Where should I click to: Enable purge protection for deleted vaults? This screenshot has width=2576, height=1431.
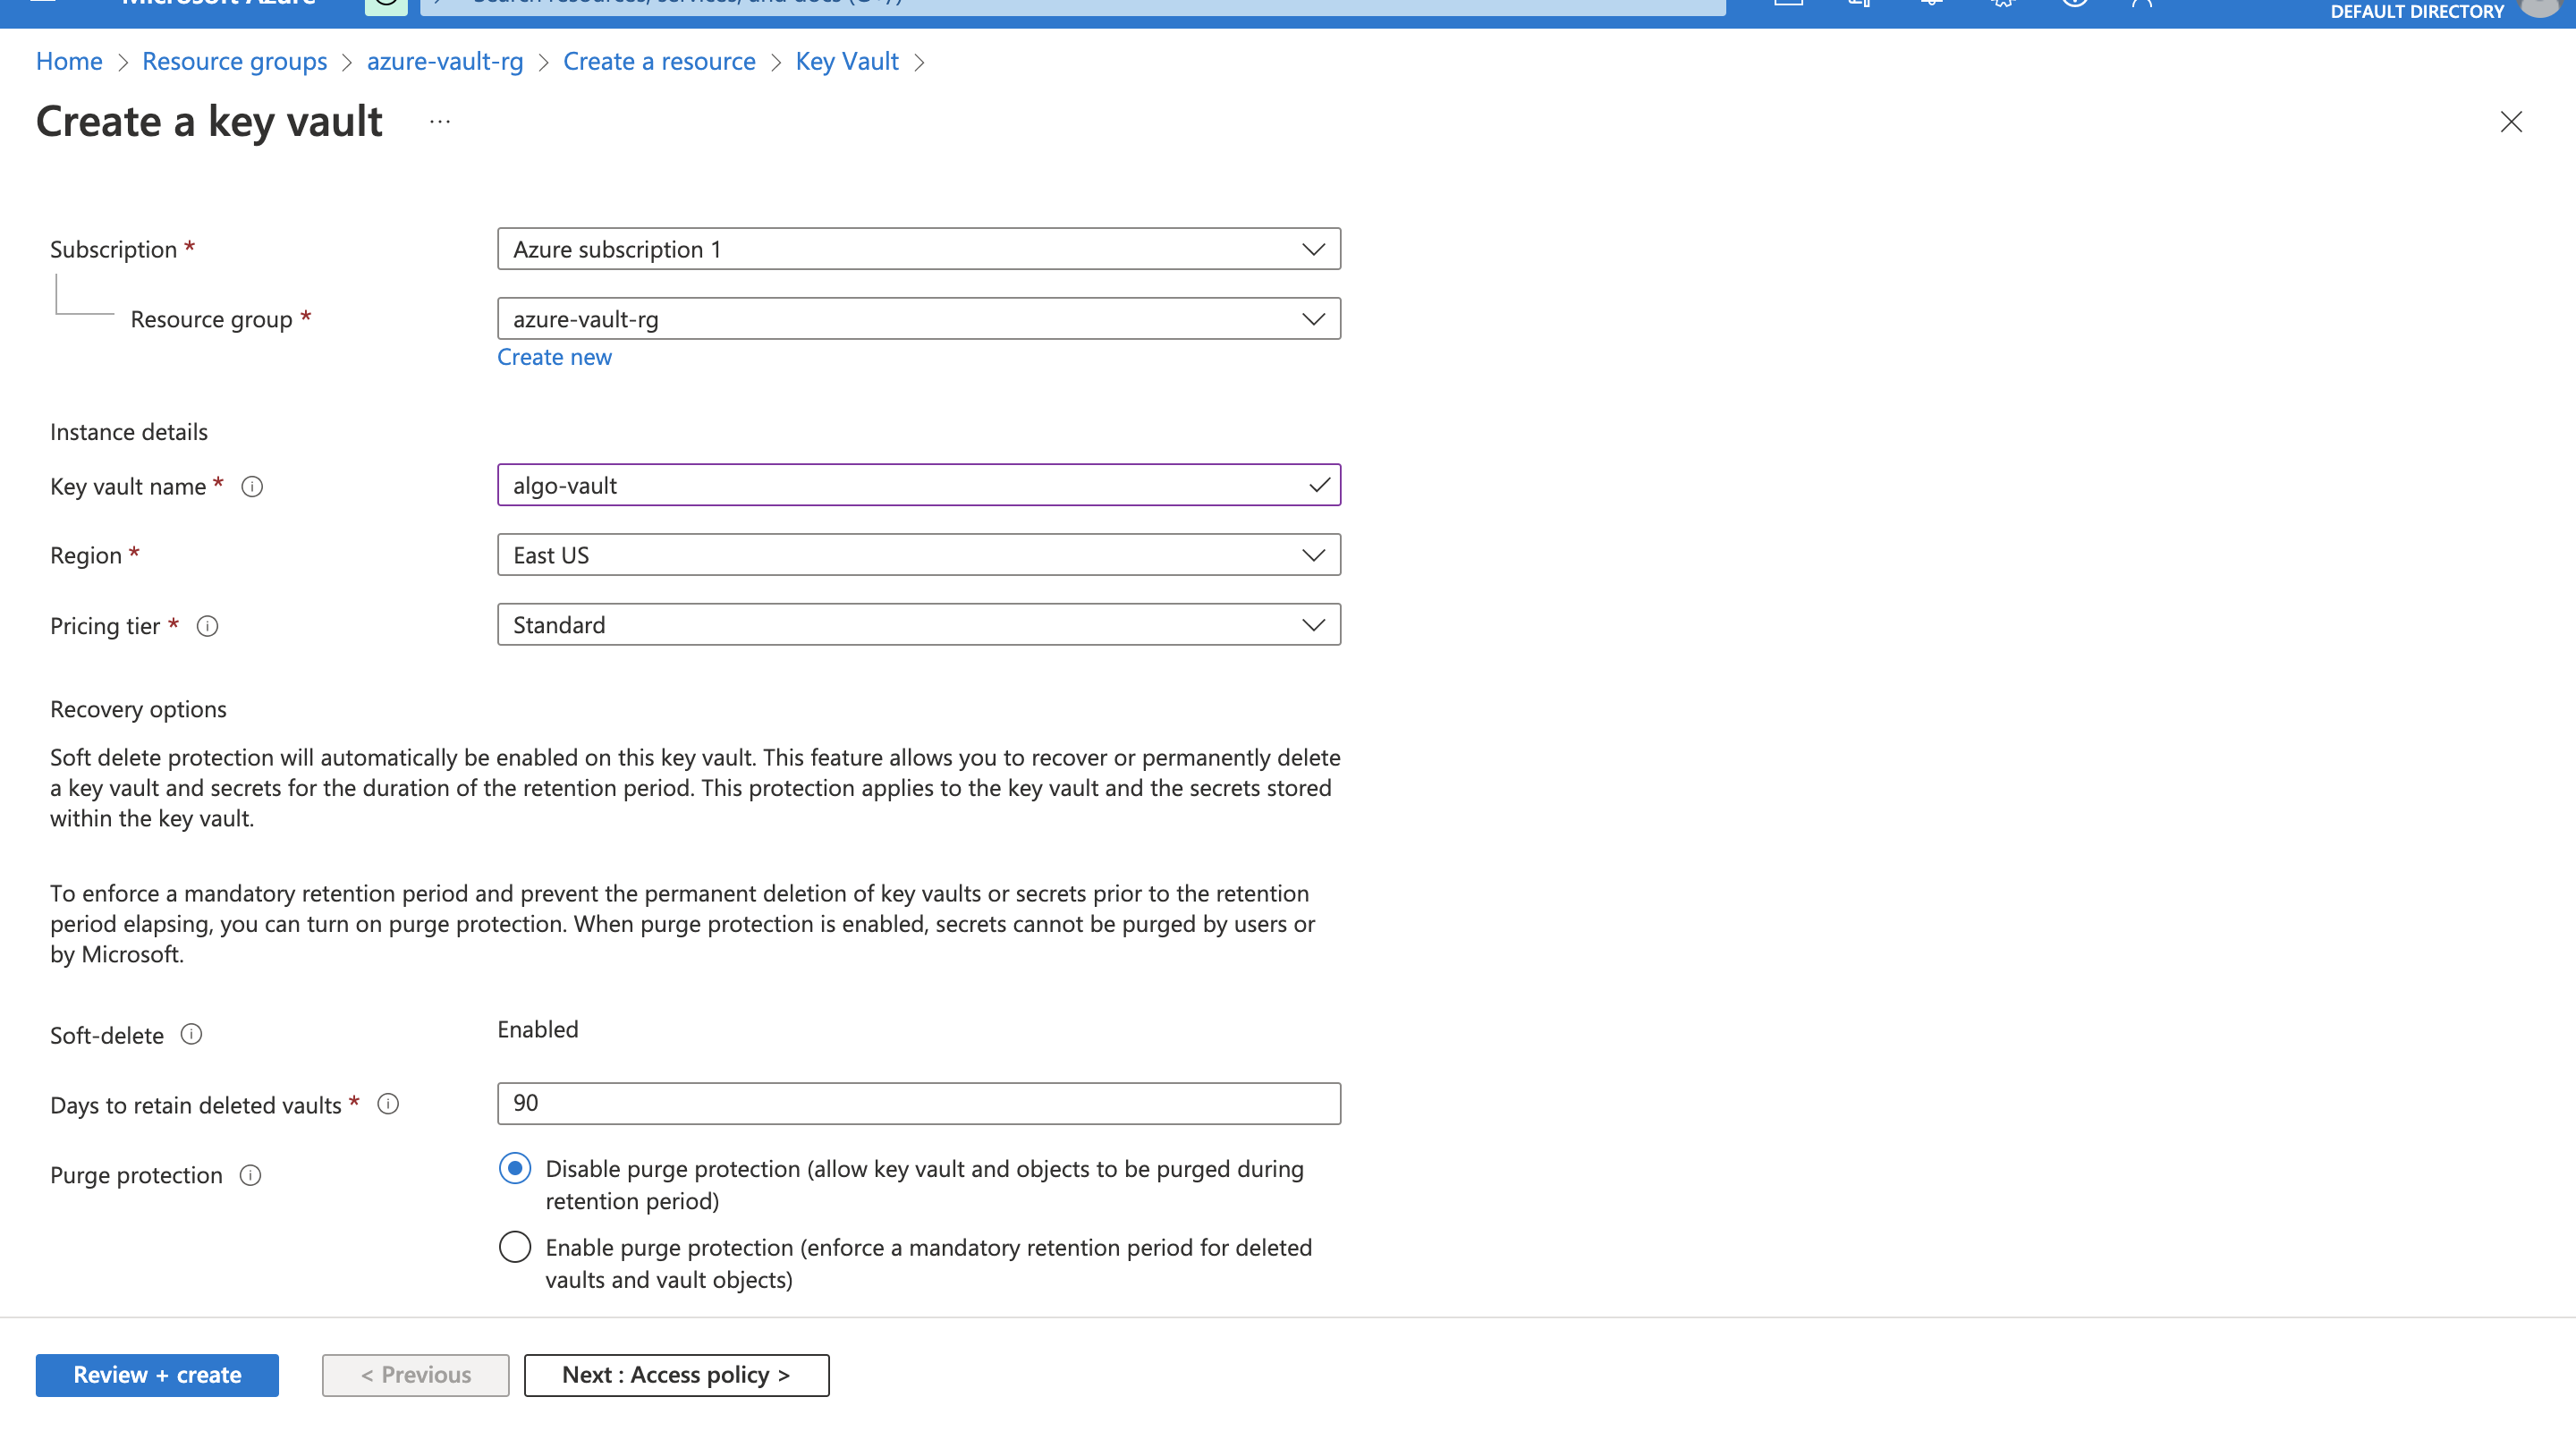(514, 1246)
